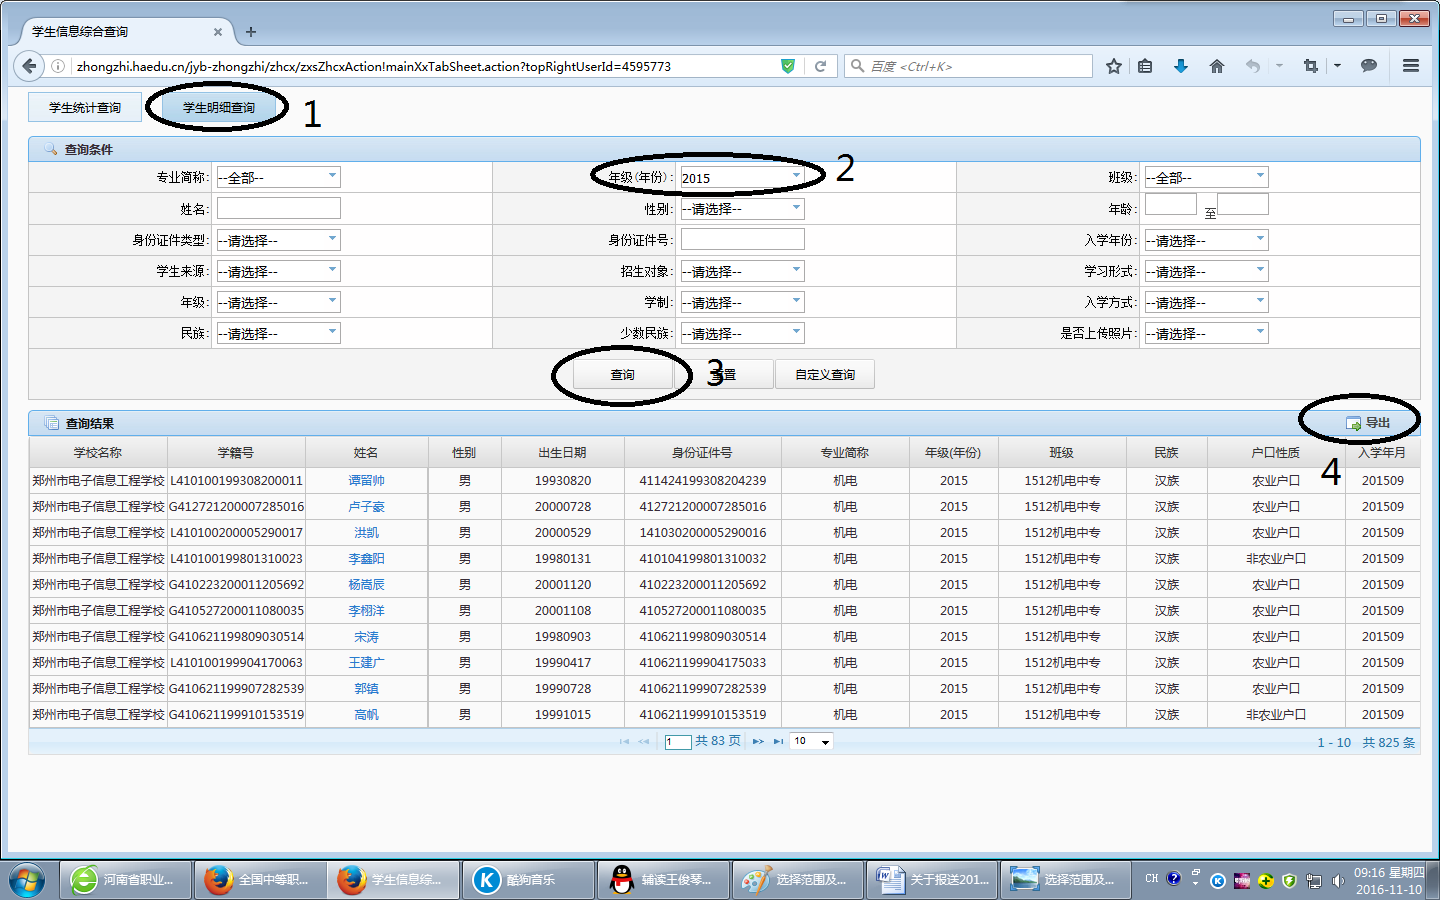Open the new tab plus button
This screenshot has width=1440, height=900.
pos(251,32)
